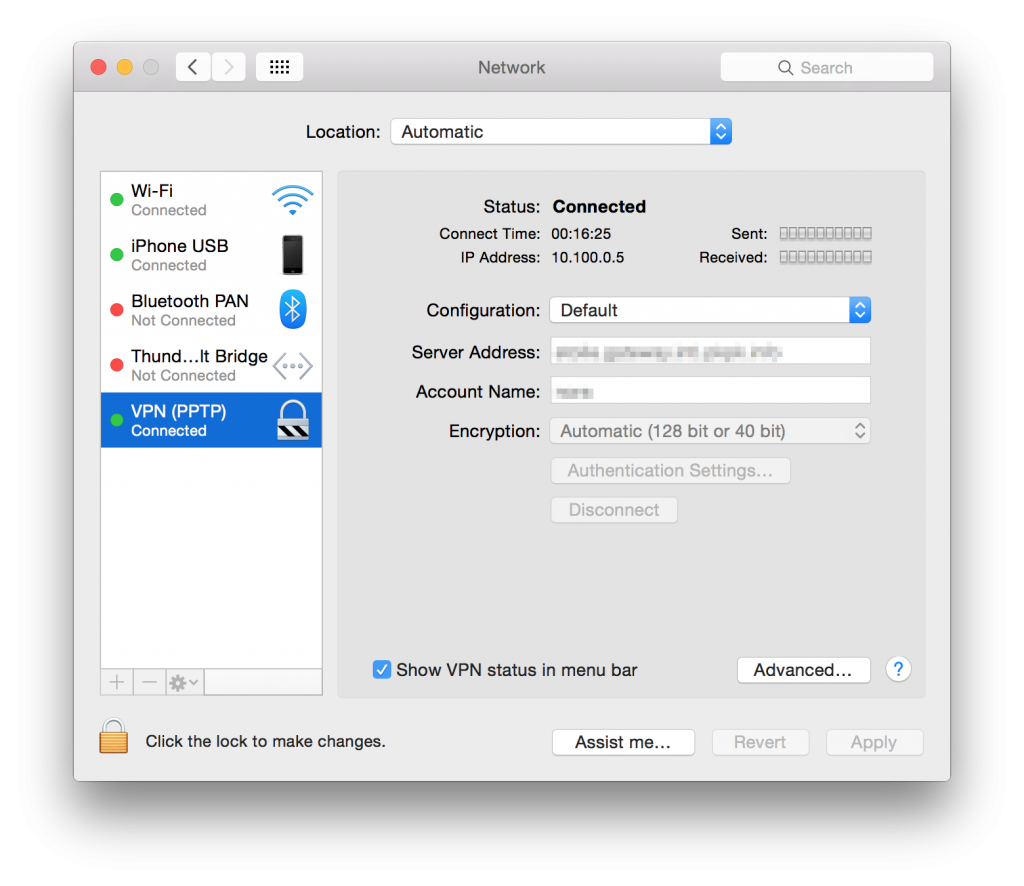This screenshot has width=1024, height=886.
Task: Open the gear action menu
Action: (185, 683)
